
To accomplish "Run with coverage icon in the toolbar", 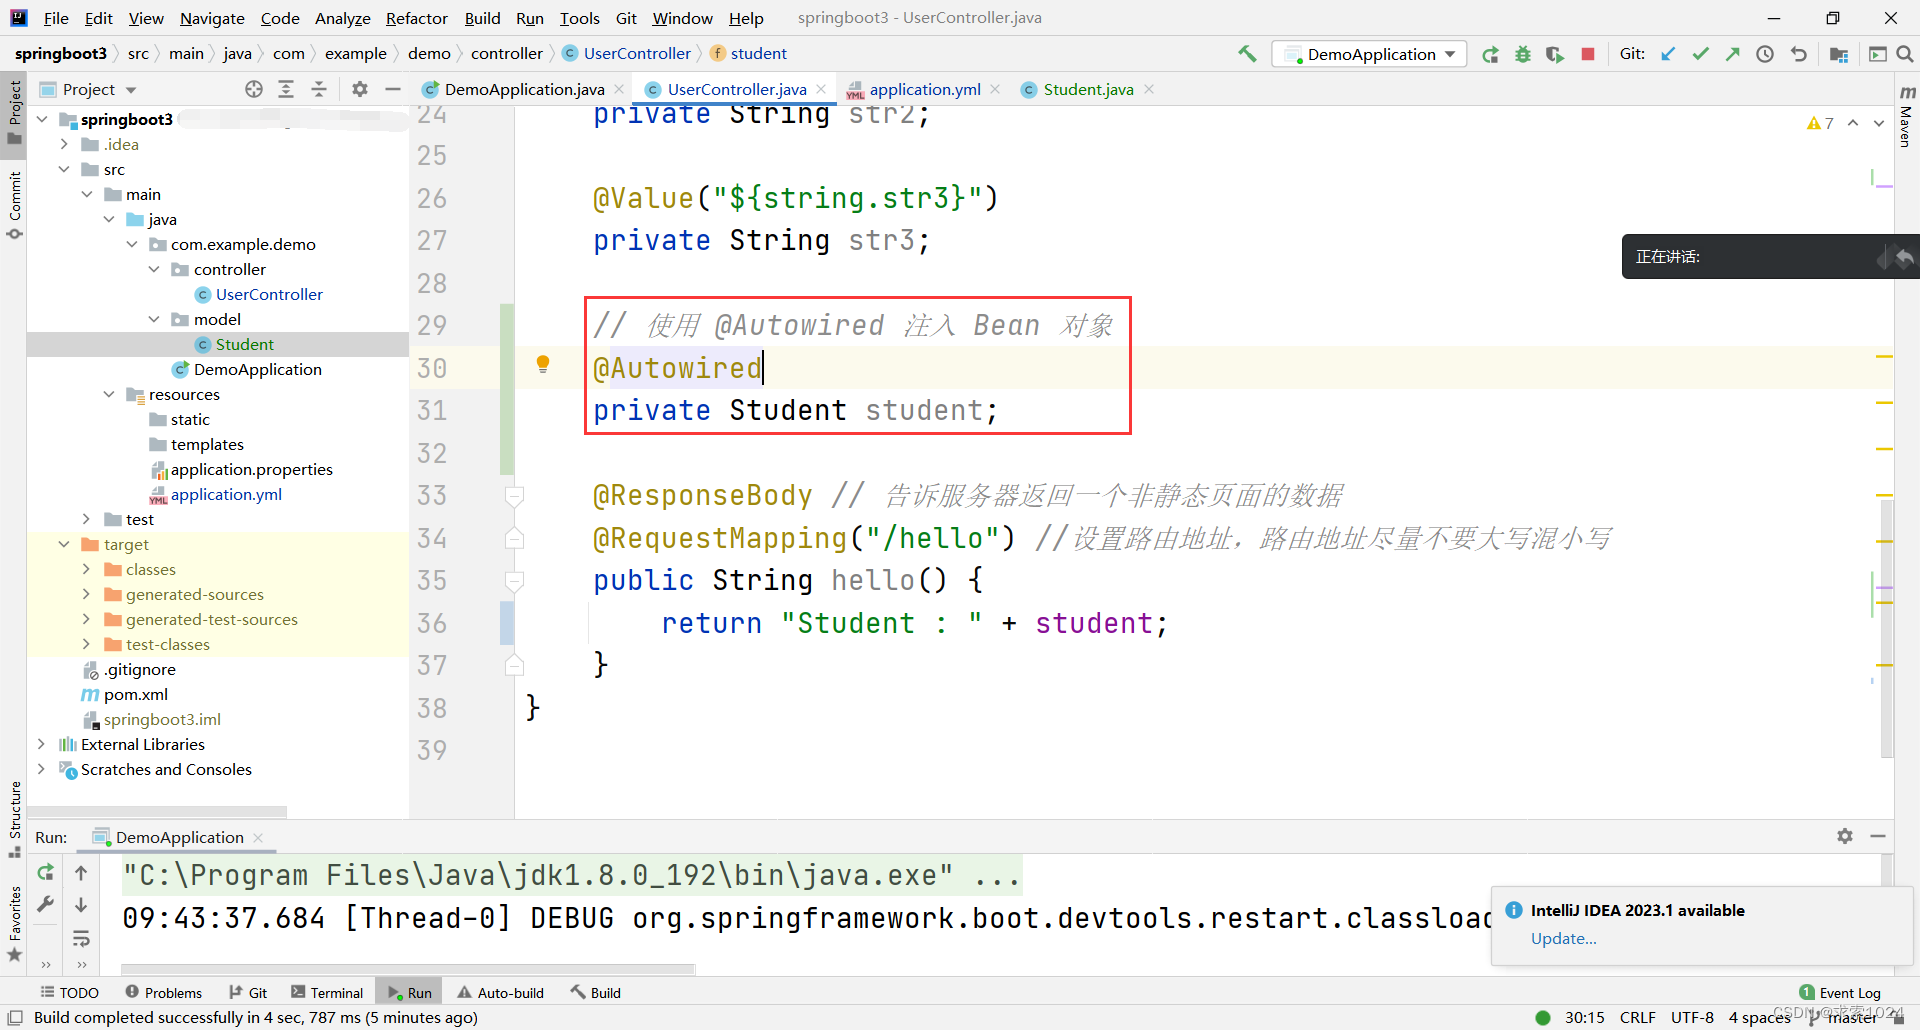I will point(1555,54).
